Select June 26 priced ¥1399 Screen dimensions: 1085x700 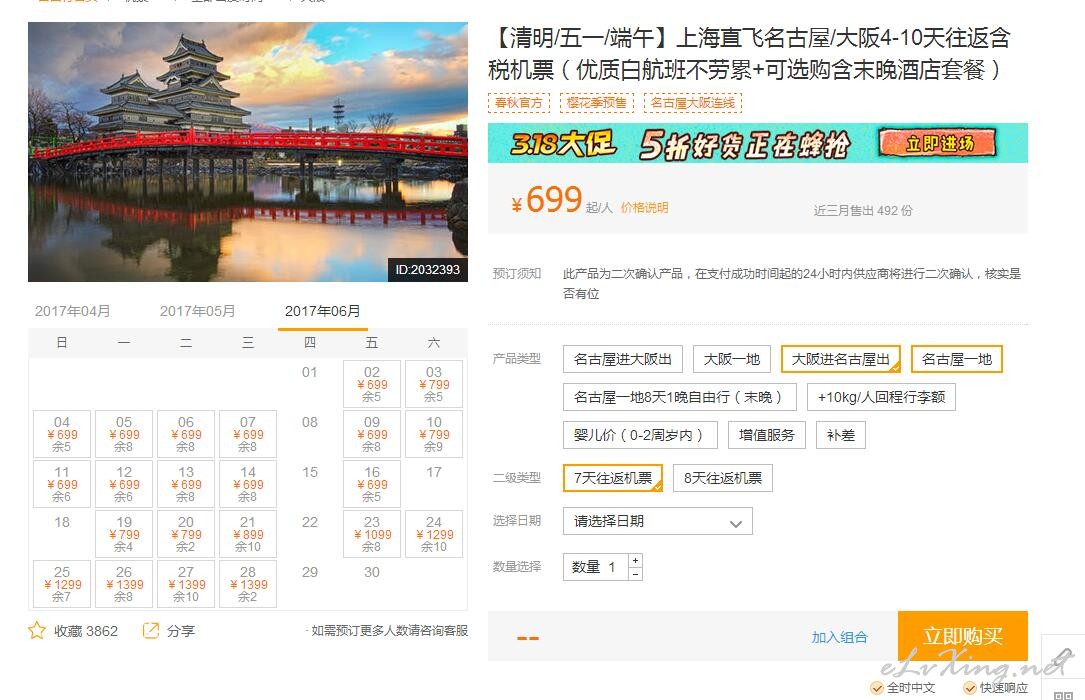pyautogui.click(x=124, y=584)
